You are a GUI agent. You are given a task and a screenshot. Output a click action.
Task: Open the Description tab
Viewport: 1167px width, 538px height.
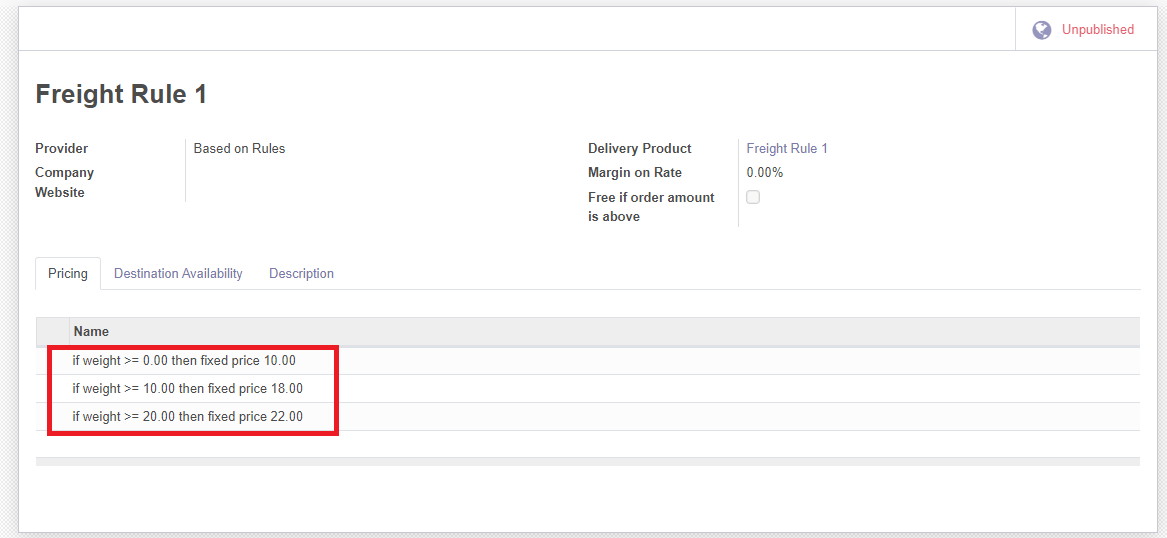pos(301,273)
